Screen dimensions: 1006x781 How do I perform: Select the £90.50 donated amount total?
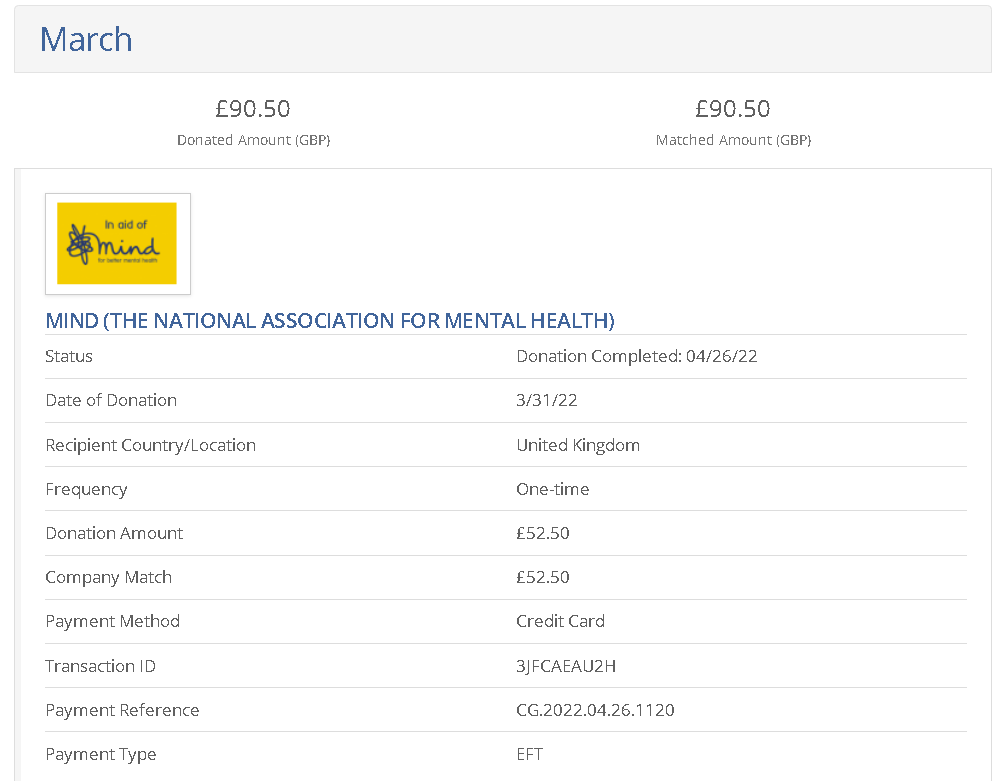tap(253, 108)
